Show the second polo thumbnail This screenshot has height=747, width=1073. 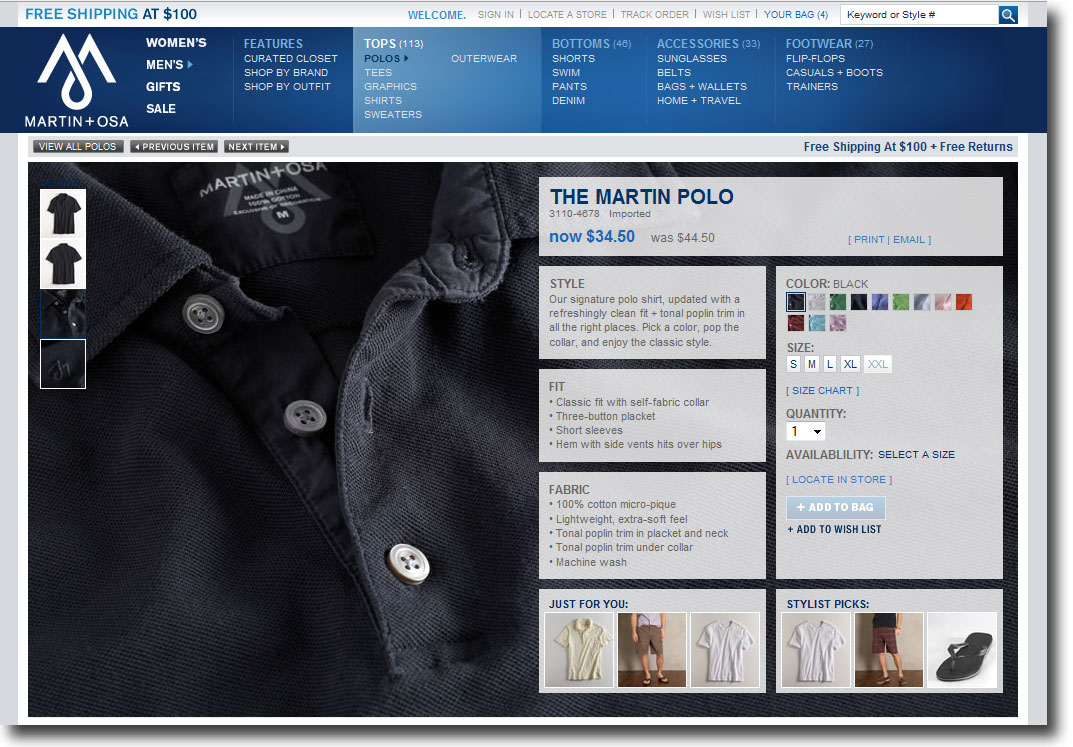(63, 263)
